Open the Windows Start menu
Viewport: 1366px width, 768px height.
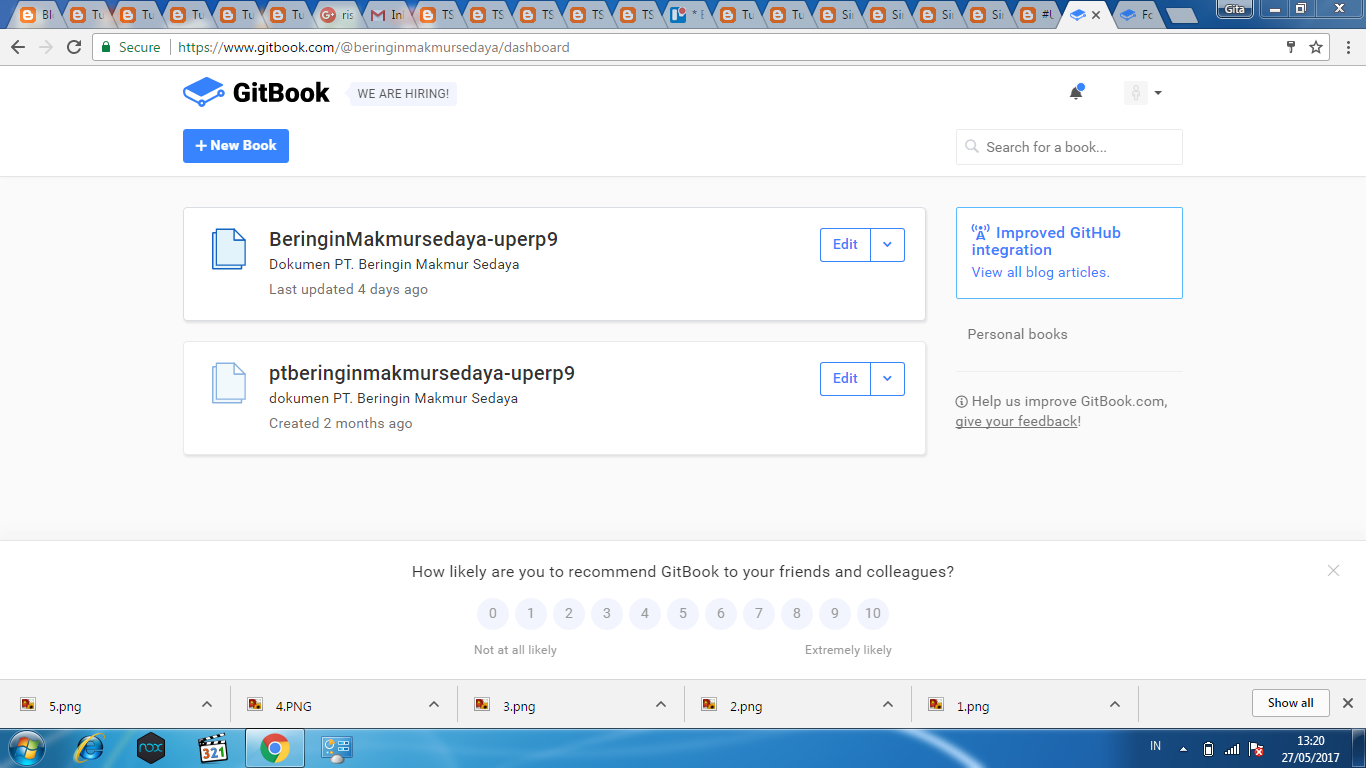click(25, 748)
